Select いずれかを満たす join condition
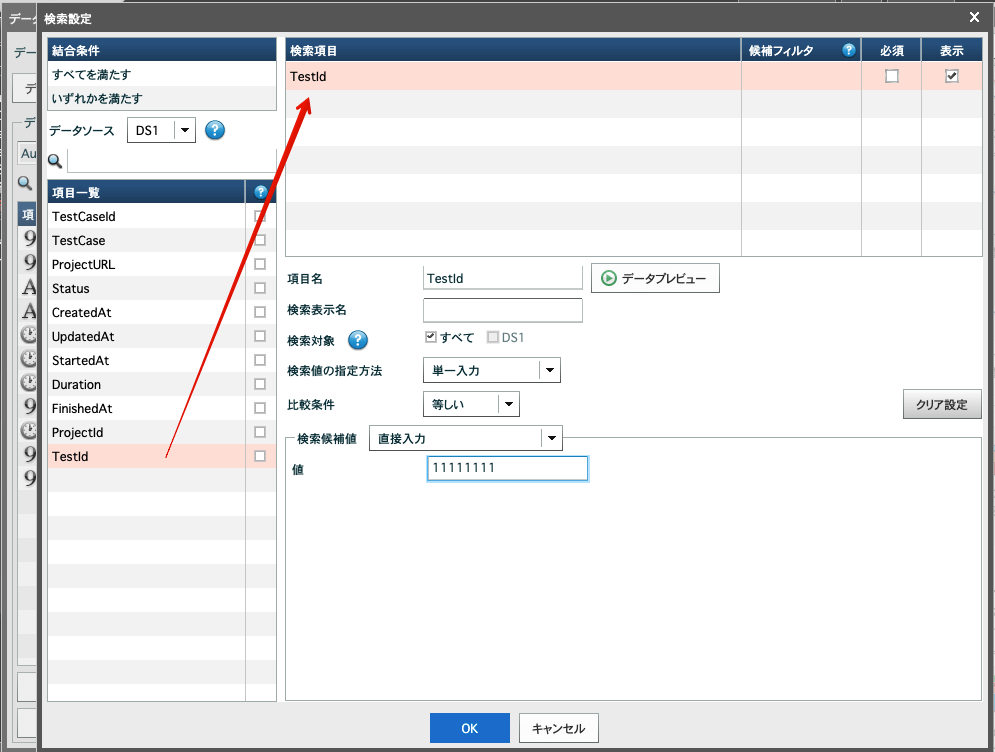Viewport: 995px width, 752px height. [x=162, y=98]
